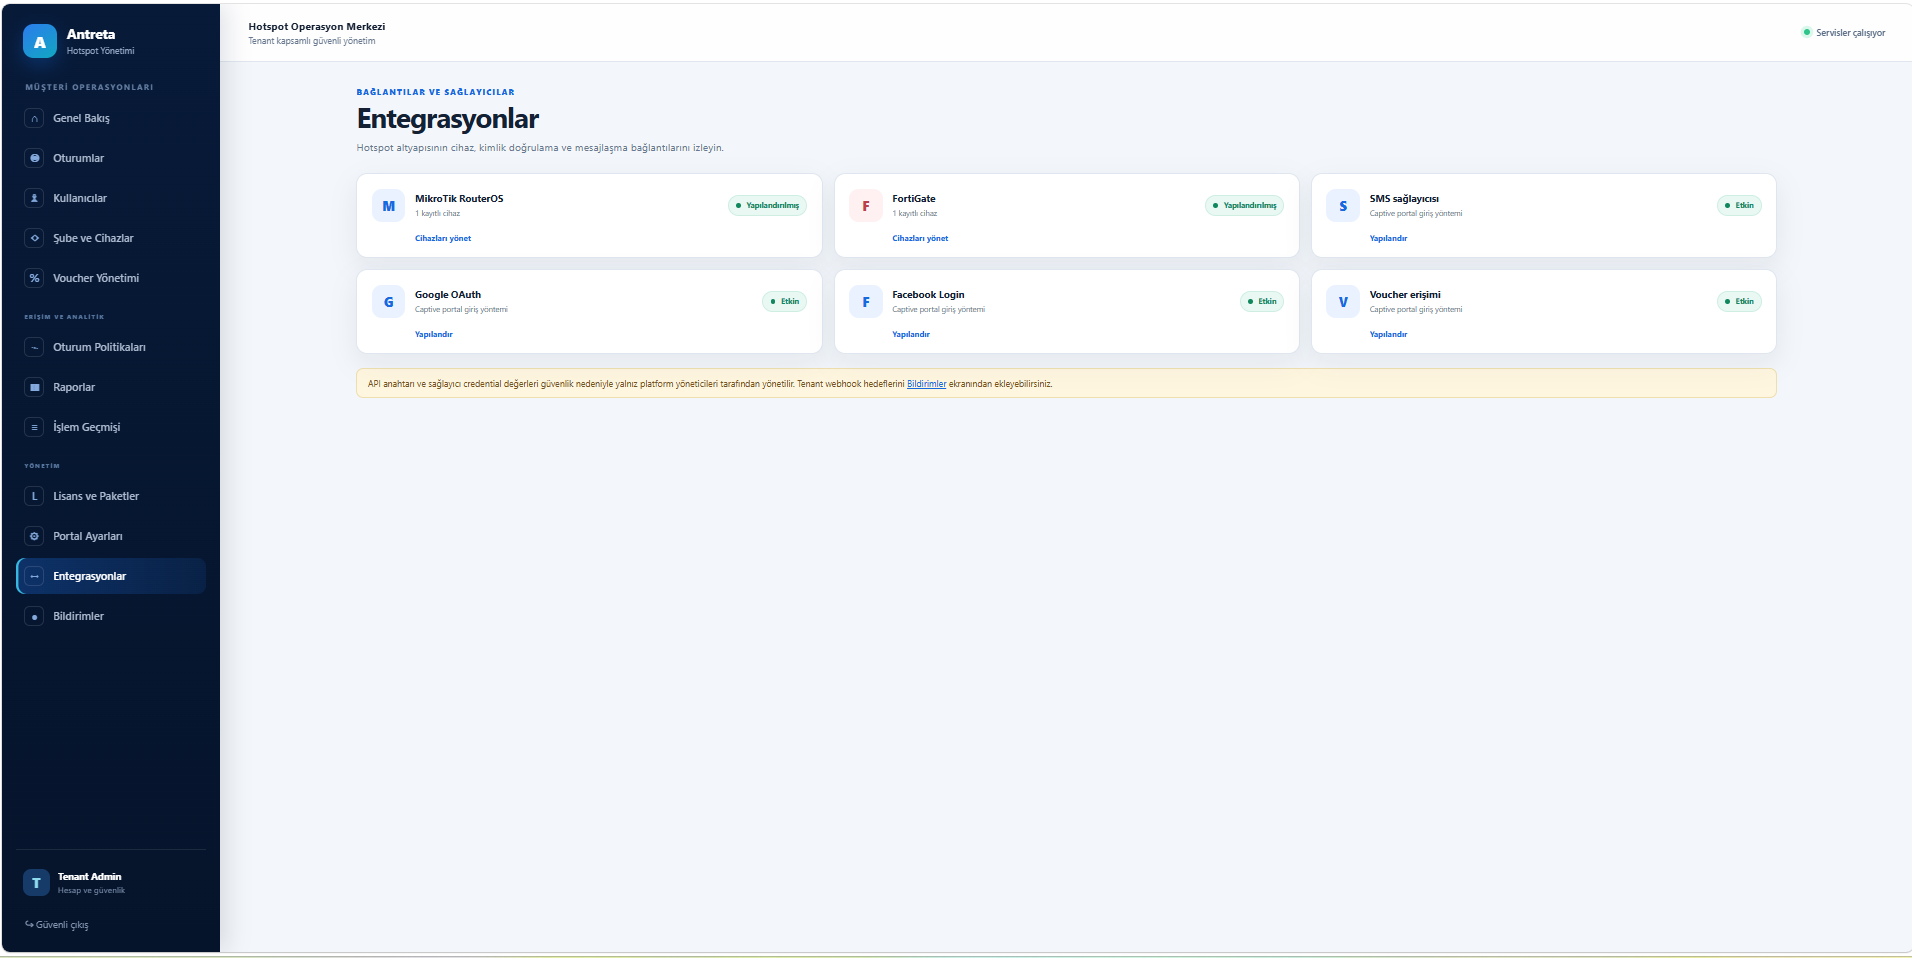Click the Şube ve Cihazlar icon
This screenshot has width=1912, height=958.
coord(35,238)
